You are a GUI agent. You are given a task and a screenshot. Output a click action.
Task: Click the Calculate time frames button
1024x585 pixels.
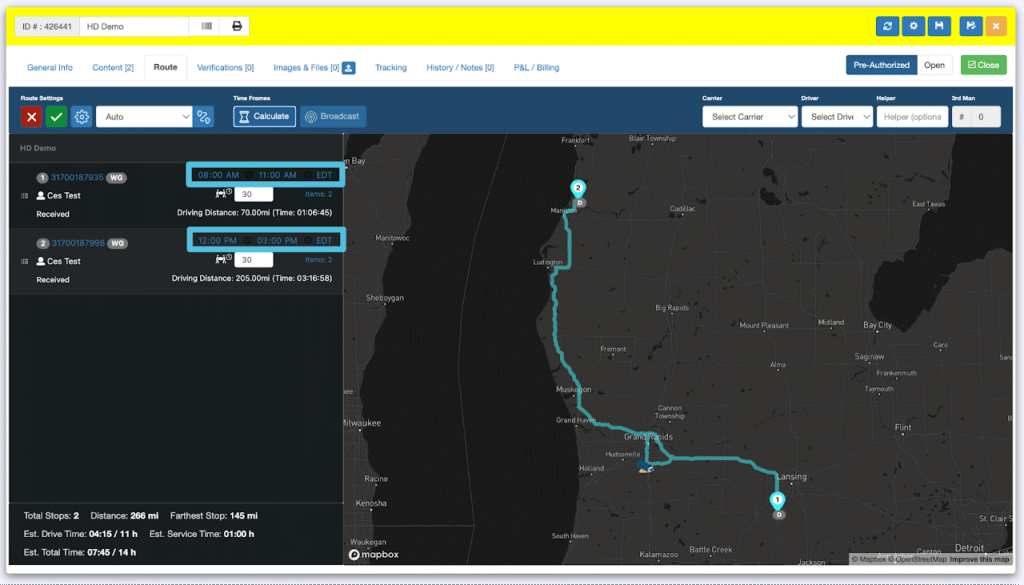[264, 116]
